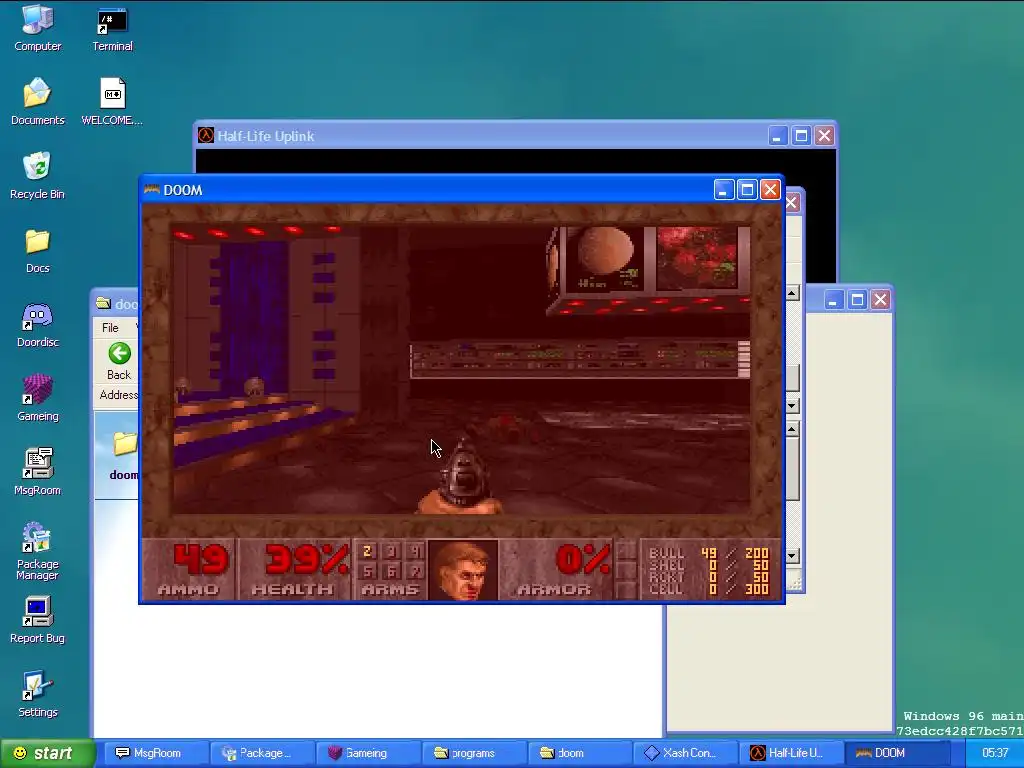Click the DOOM window title icon
This screenshot has height=768, width=1024.
152,189
